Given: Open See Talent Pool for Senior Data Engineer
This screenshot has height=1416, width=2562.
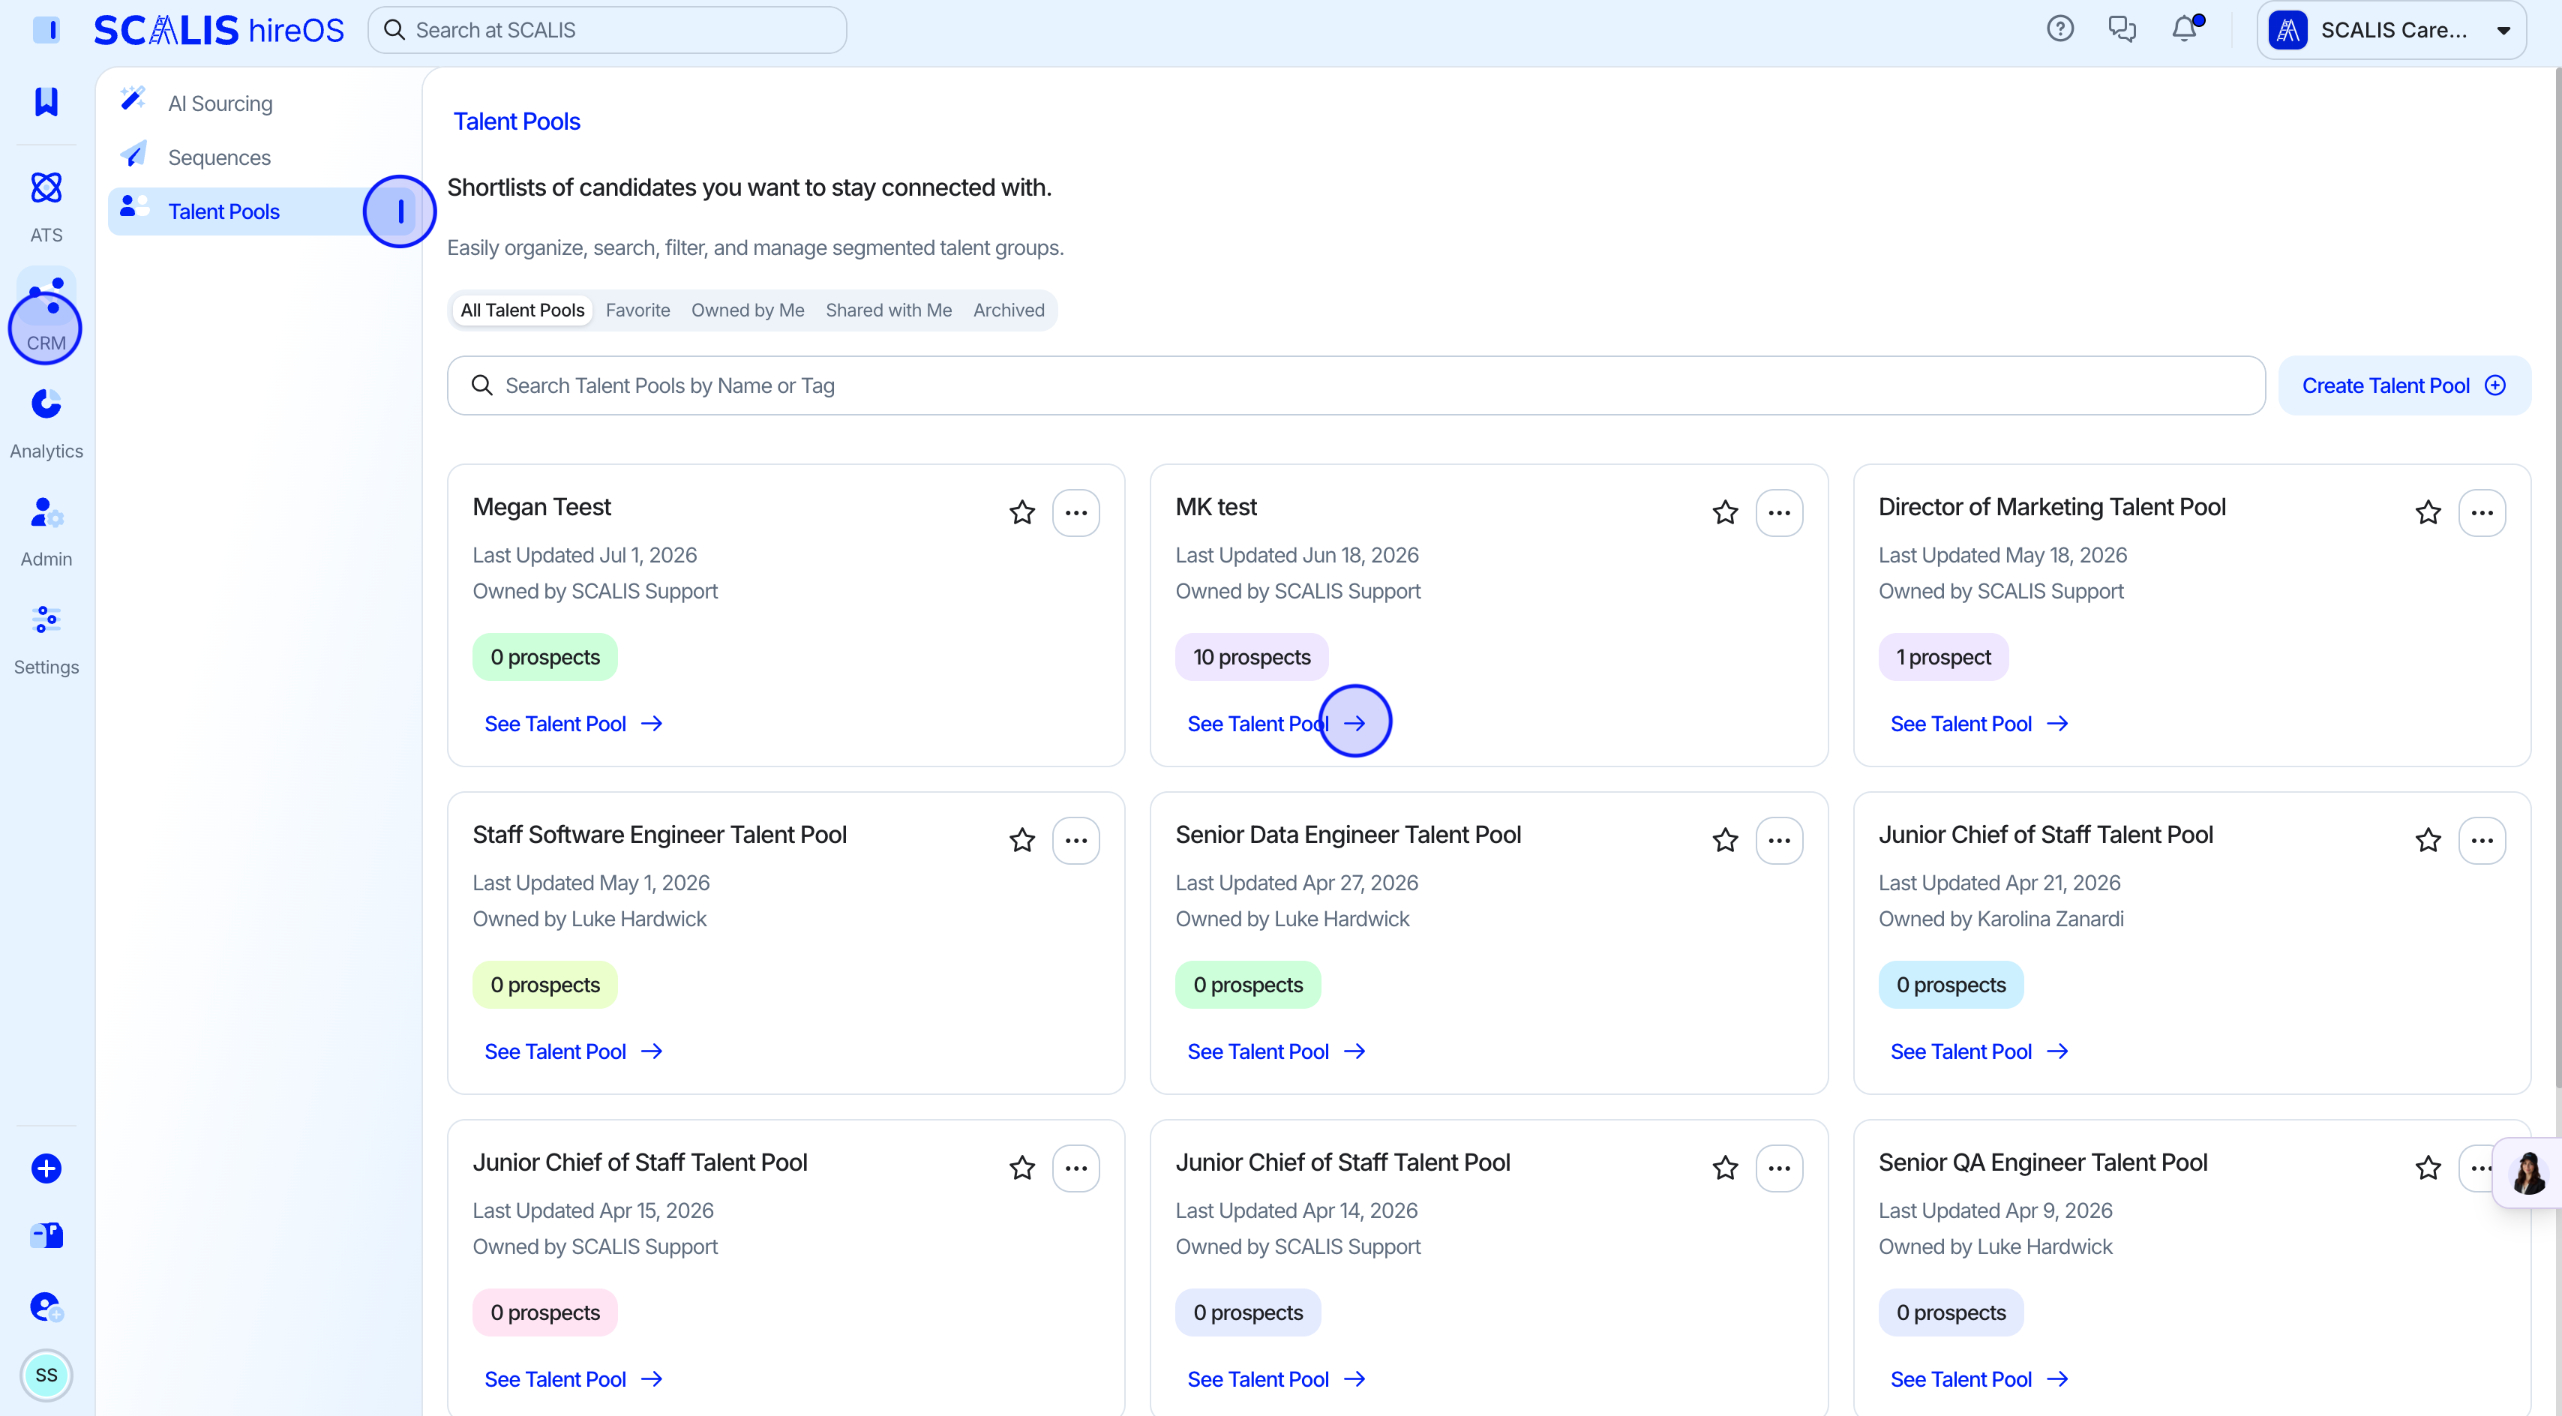Looking at the screenshot, I should coord(1276,1051).
